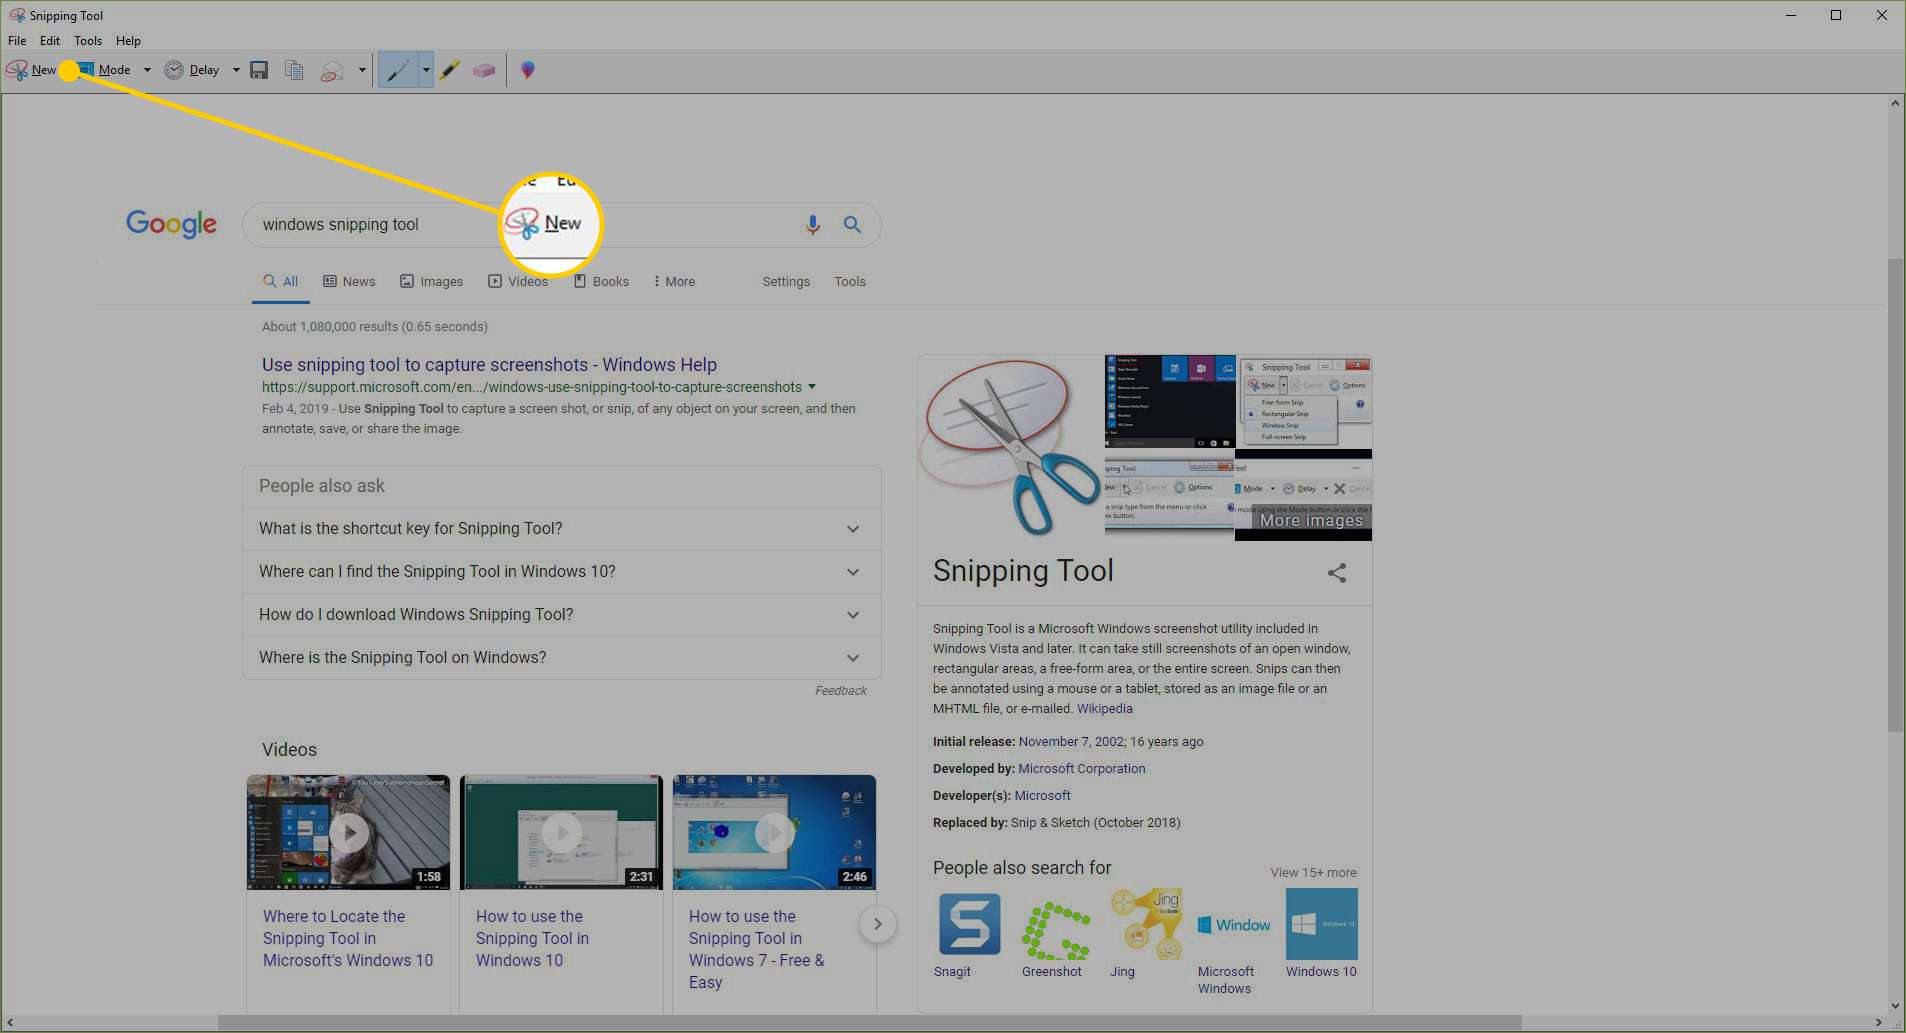Open the Edit menu
Viewport: 1906px width, 1033px height.
click(50, 41)
